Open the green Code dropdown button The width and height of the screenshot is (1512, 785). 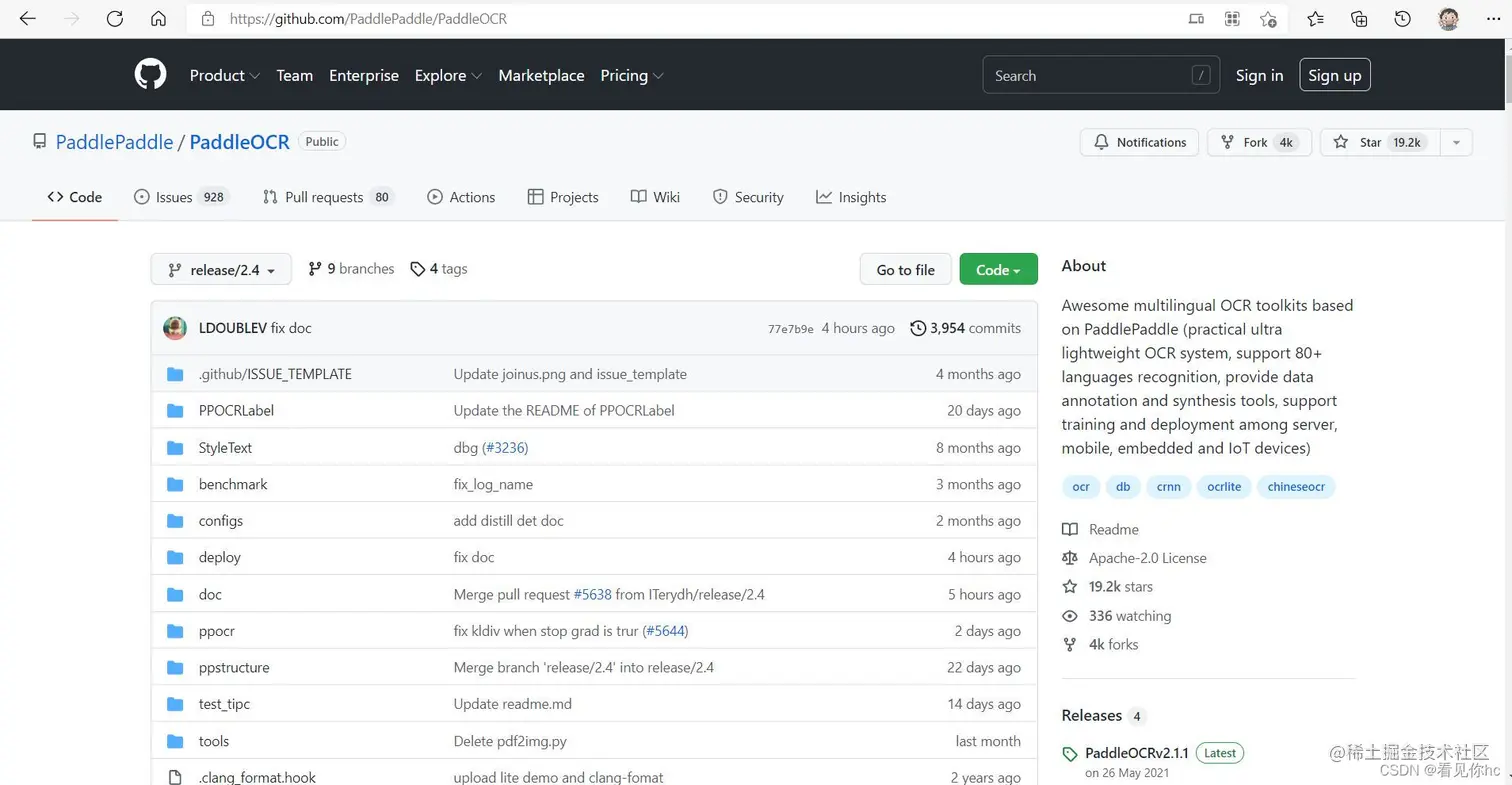[x=998, y=269]
